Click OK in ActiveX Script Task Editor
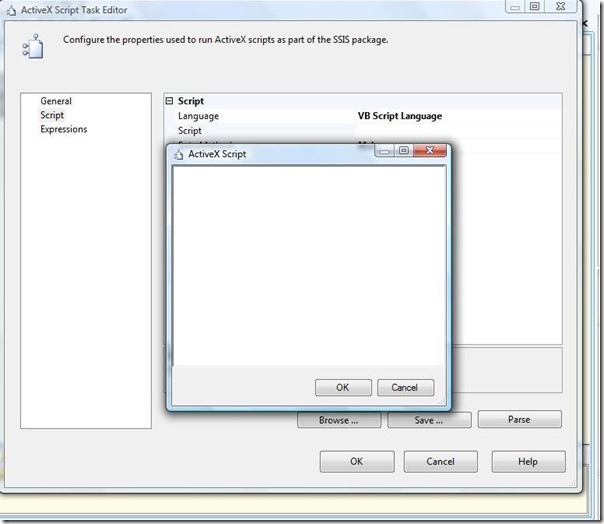 point(357,462)
